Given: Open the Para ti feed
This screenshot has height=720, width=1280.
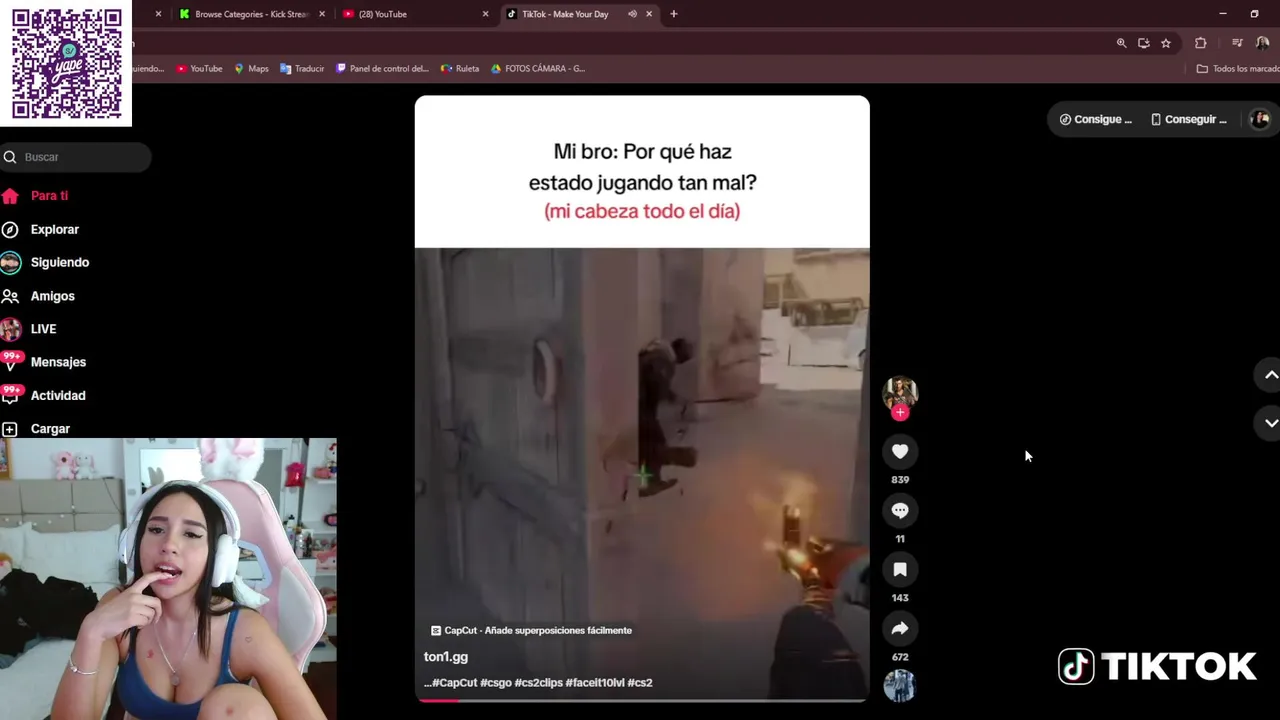Looking at the screenshot, I should 49,196.
